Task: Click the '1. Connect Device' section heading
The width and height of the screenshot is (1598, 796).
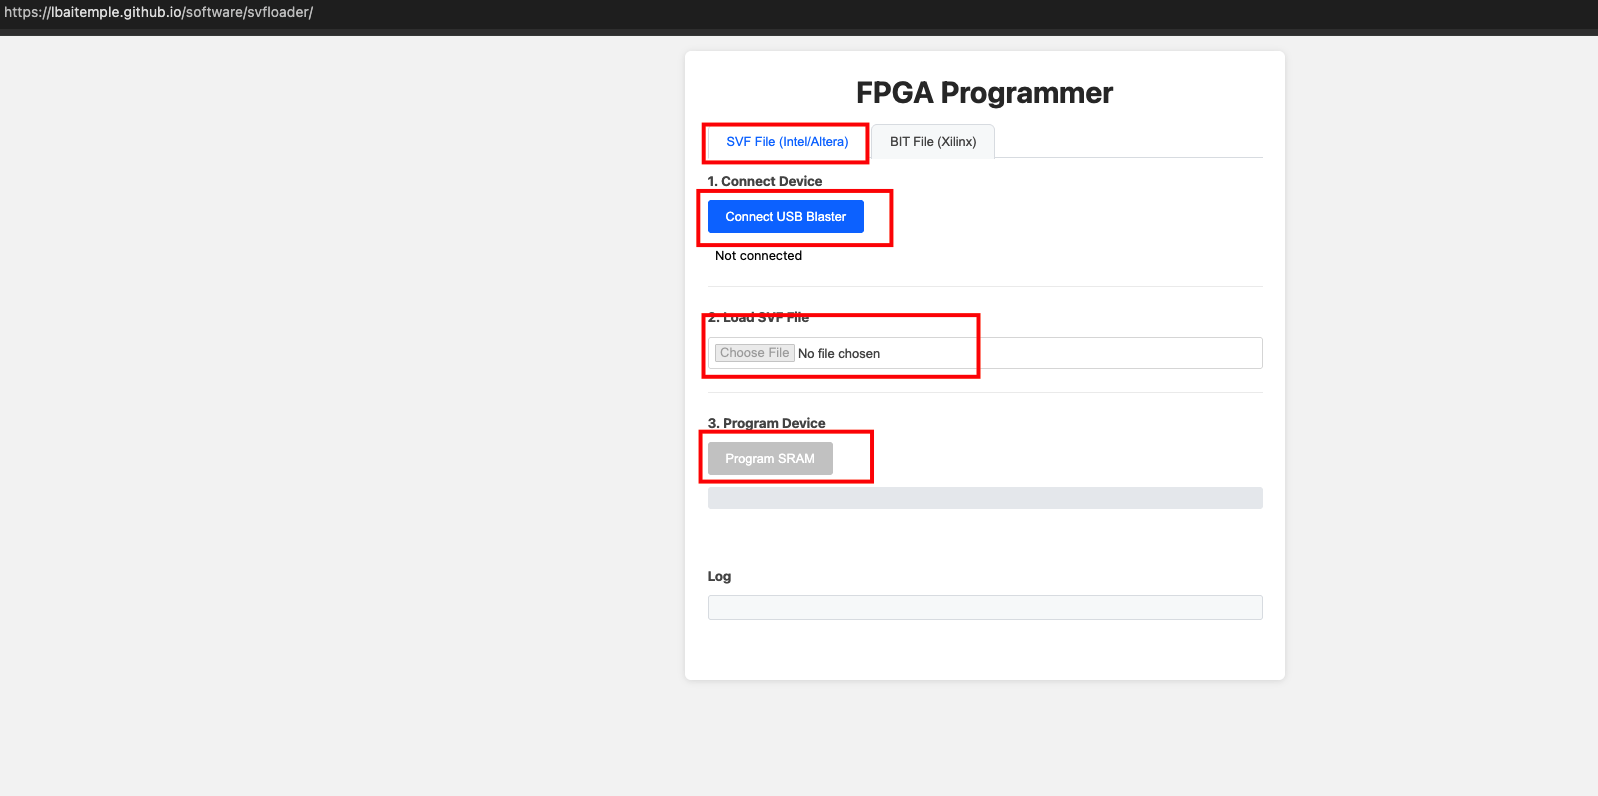Action: tap(764, 181)
